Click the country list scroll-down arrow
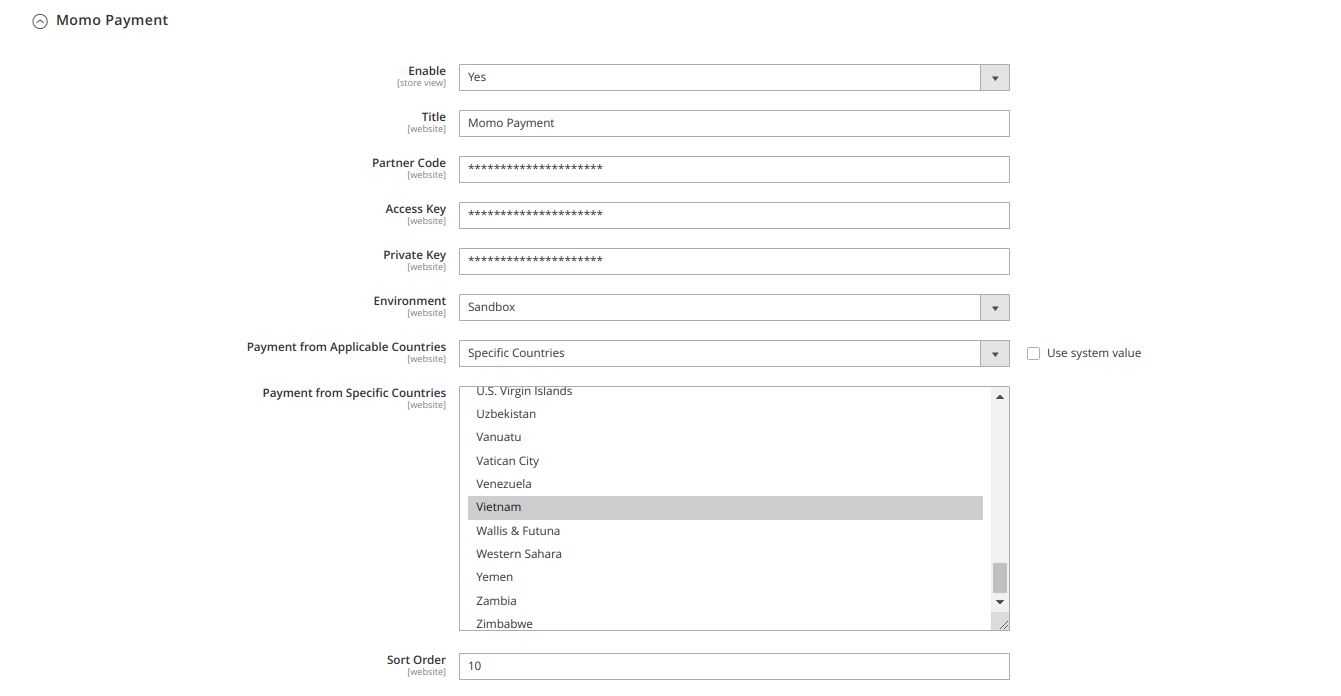The image size is (1341, 696). 1000,602
